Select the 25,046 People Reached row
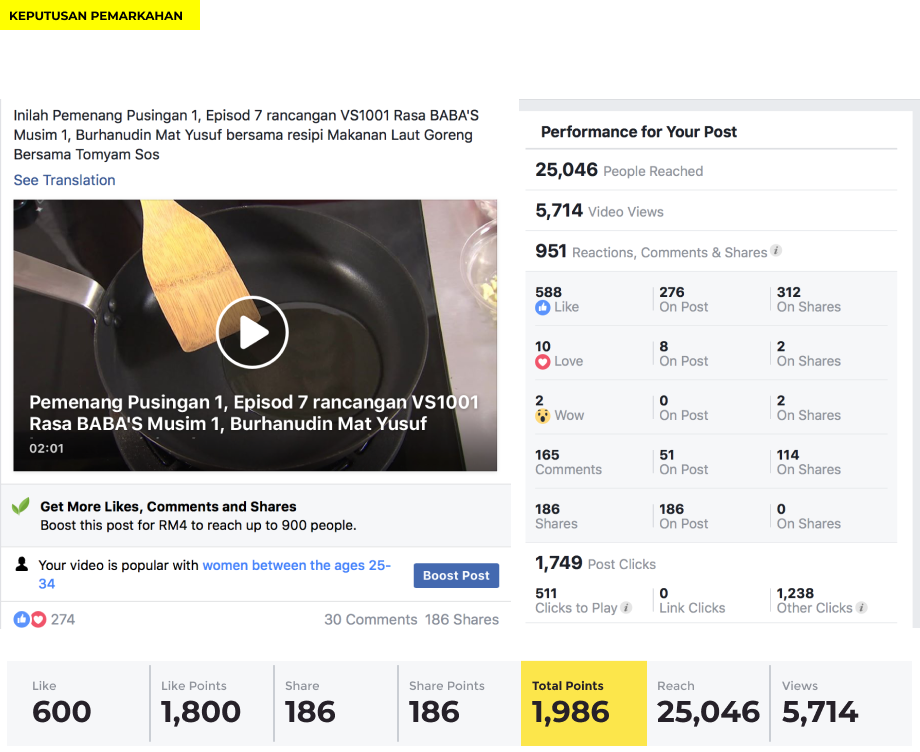The image size is (920, 752). point(711,170)
